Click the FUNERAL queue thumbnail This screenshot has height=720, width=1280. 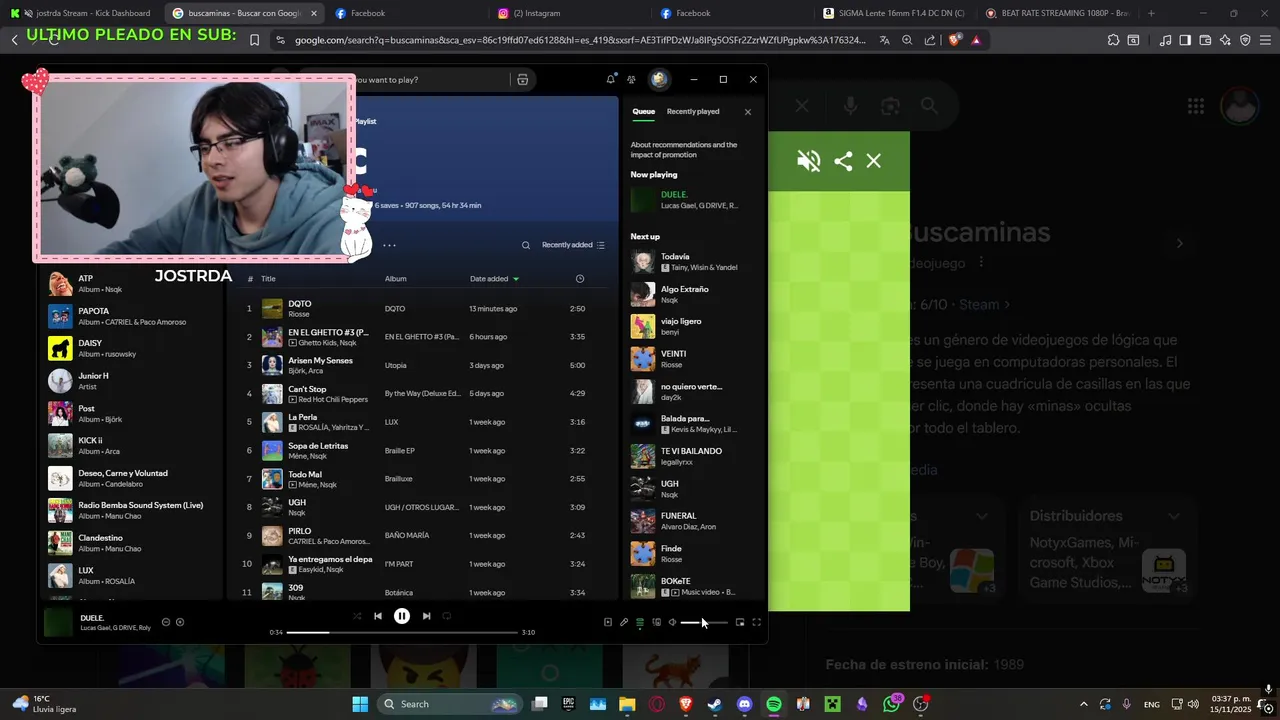[x=642, y=521]
